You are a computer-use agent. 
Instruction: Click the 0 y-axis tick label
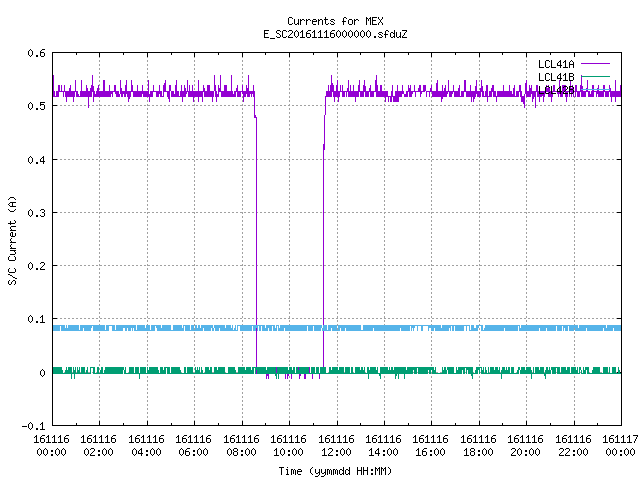pyautogui.click(x=42, y=373)
